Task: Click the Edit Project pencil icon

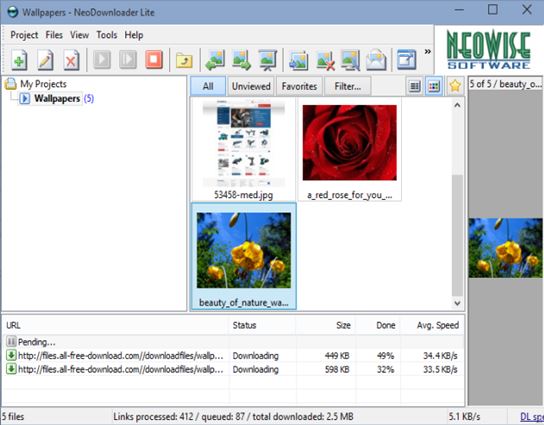Action: 45,60
